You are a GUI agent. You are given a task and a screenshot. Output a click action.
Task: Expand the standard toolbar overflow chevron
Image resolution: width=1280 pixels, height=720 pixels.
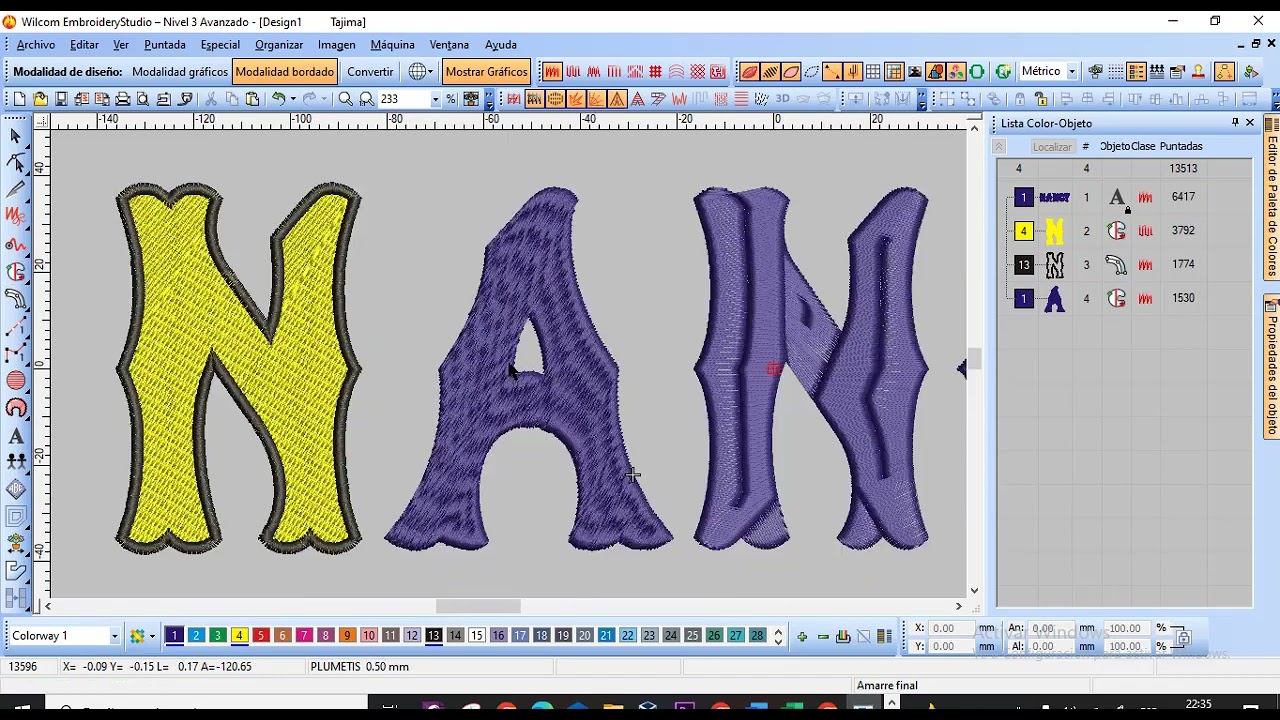(x=489, y=100)
